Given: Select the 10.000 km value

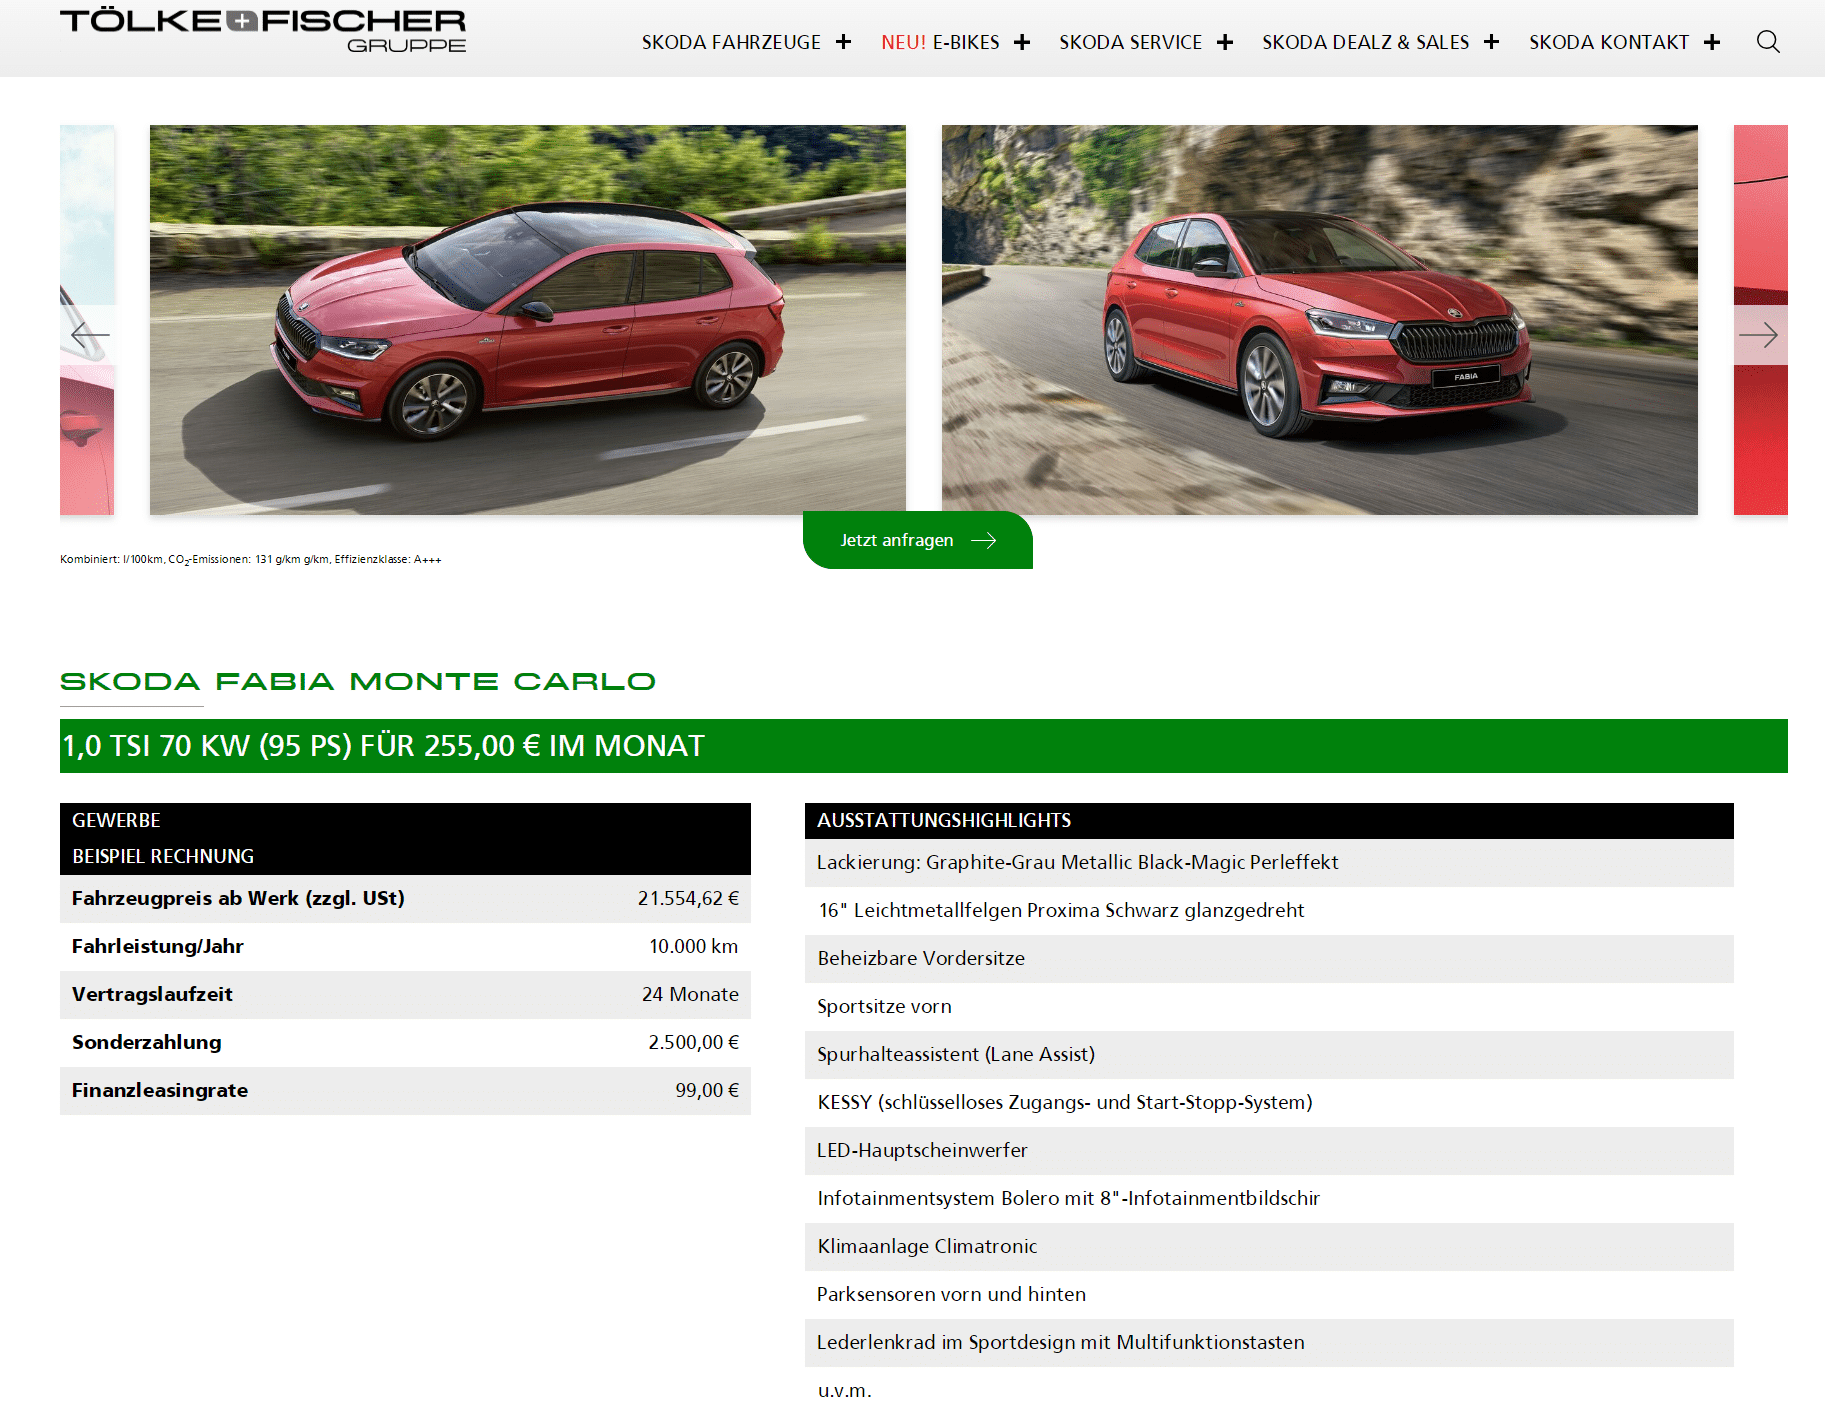Looking at the screenshot, I should pyautogui.click(x=694, y=946).
